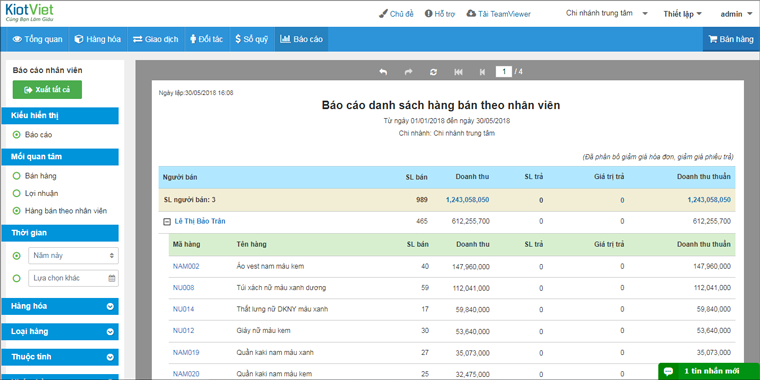760x380 pixels.
Task: Click Thắt lưng nữ DKNY màu xanh
Action: pyautogui.click(x=283, y=309)
